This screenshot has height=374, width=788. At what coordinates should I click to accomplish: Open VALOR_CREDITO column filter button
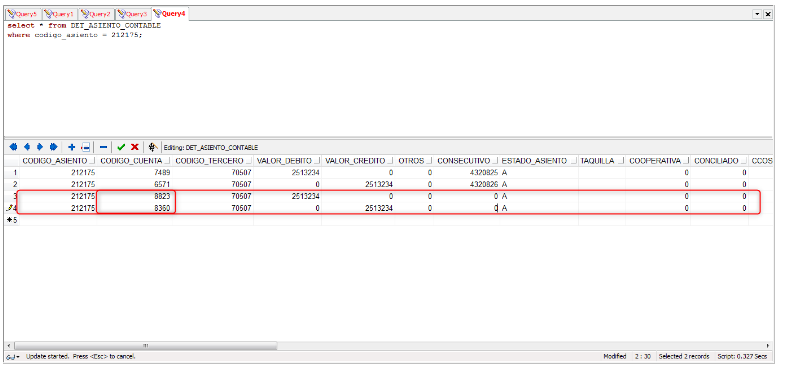[x=390, y=161]
